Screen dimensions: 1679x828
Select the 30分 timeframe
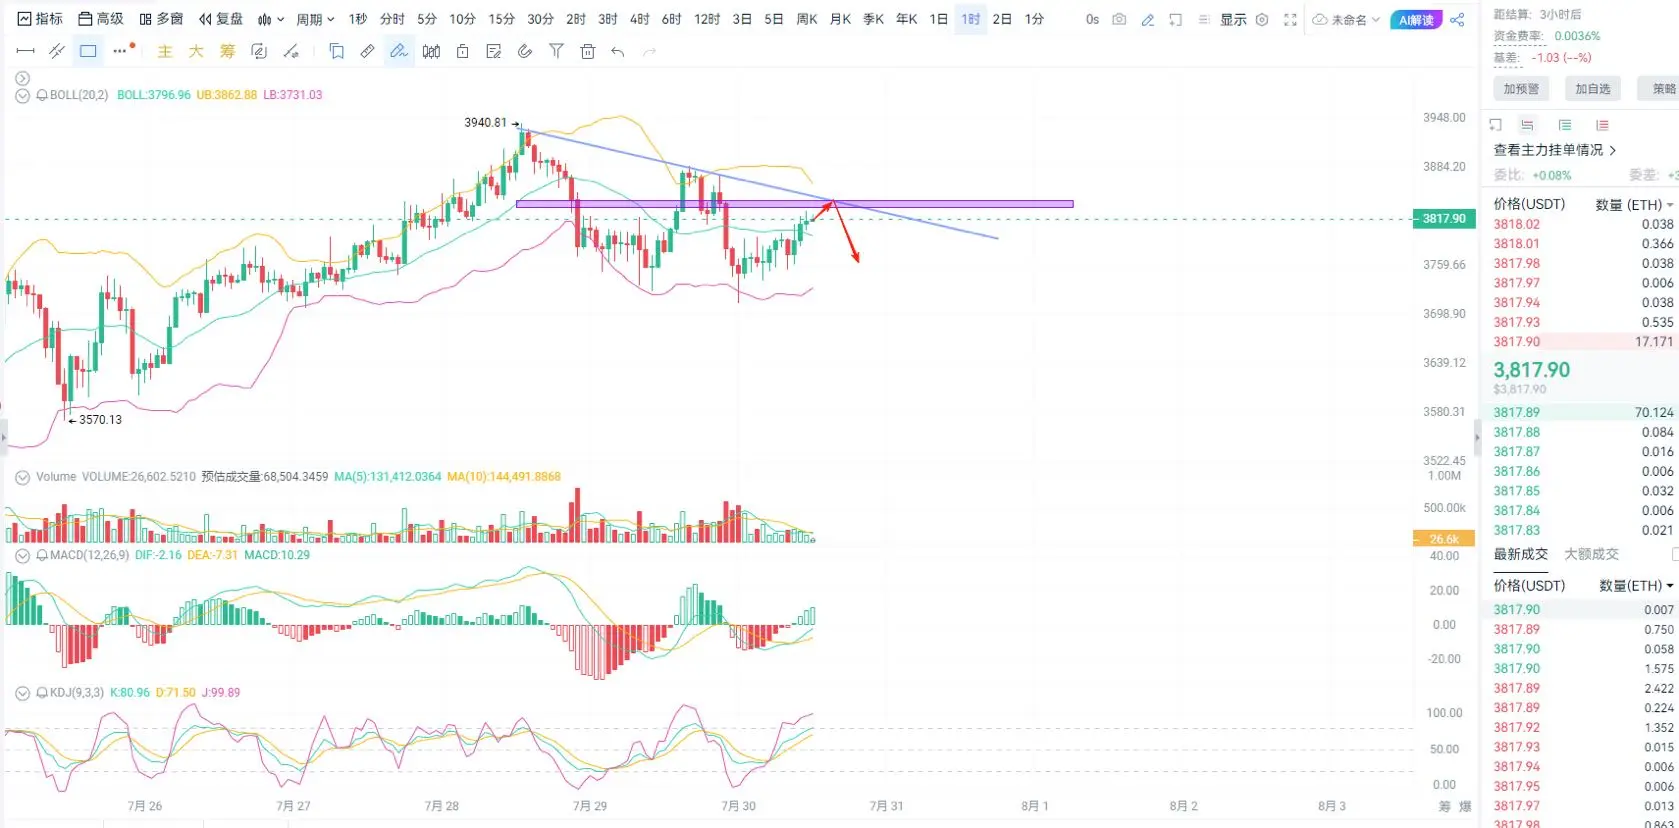point(541,19)
